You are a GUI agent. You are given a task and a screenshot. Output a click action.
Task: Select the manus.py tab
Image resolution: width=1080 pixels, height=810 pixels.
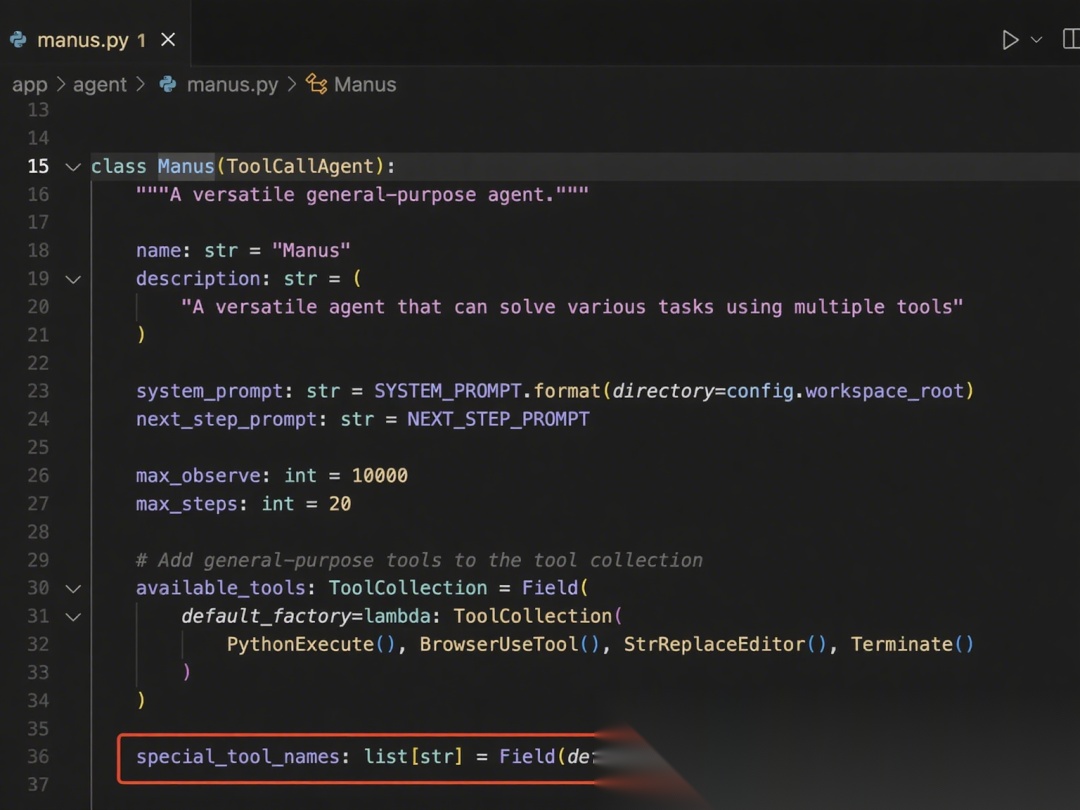click(95, 40)
